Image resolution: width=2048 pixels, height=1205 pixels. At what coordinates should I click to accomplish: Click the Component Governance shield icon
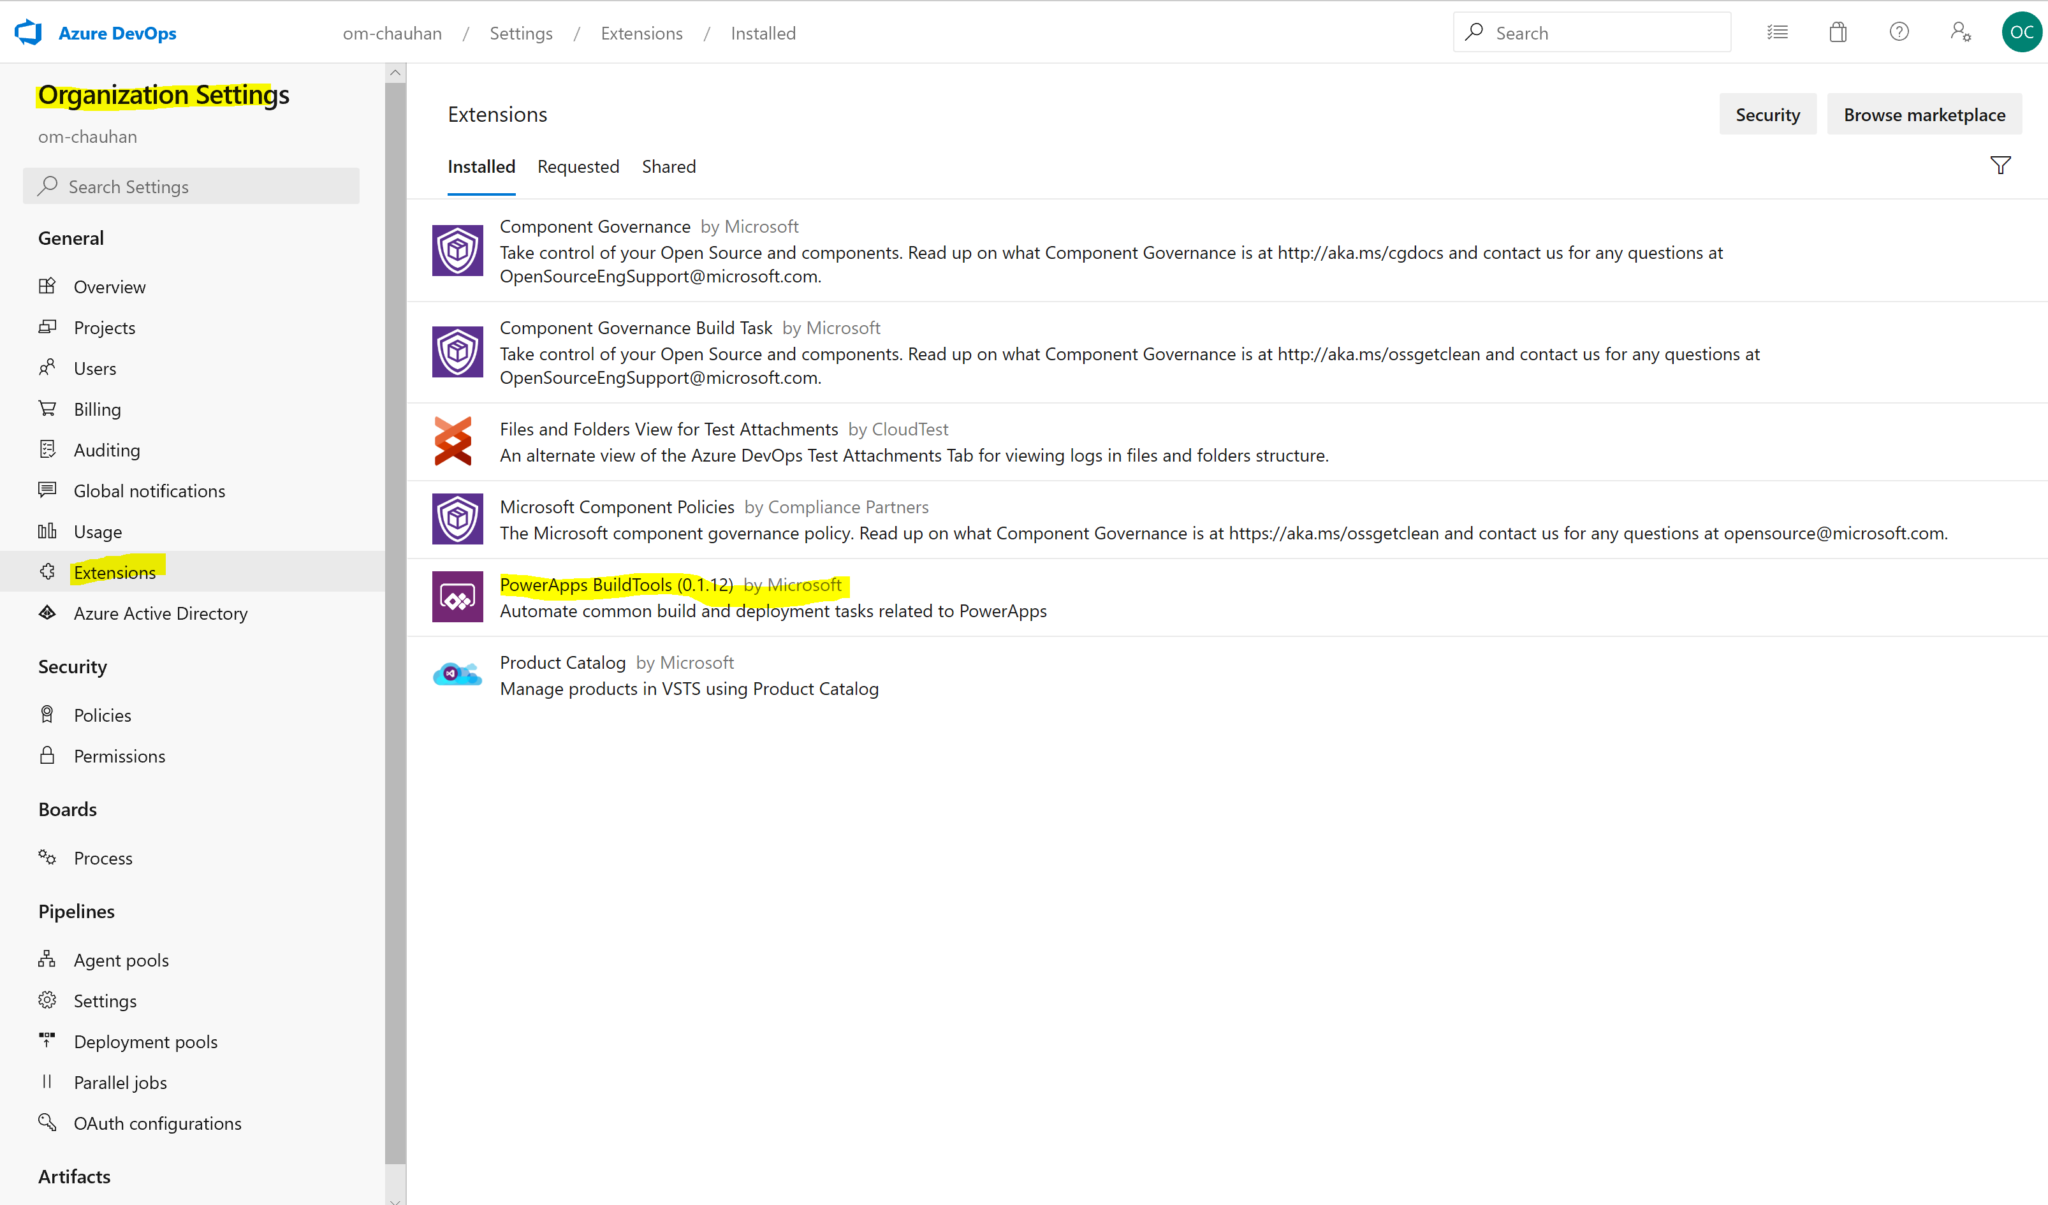(x=457, y=250)
